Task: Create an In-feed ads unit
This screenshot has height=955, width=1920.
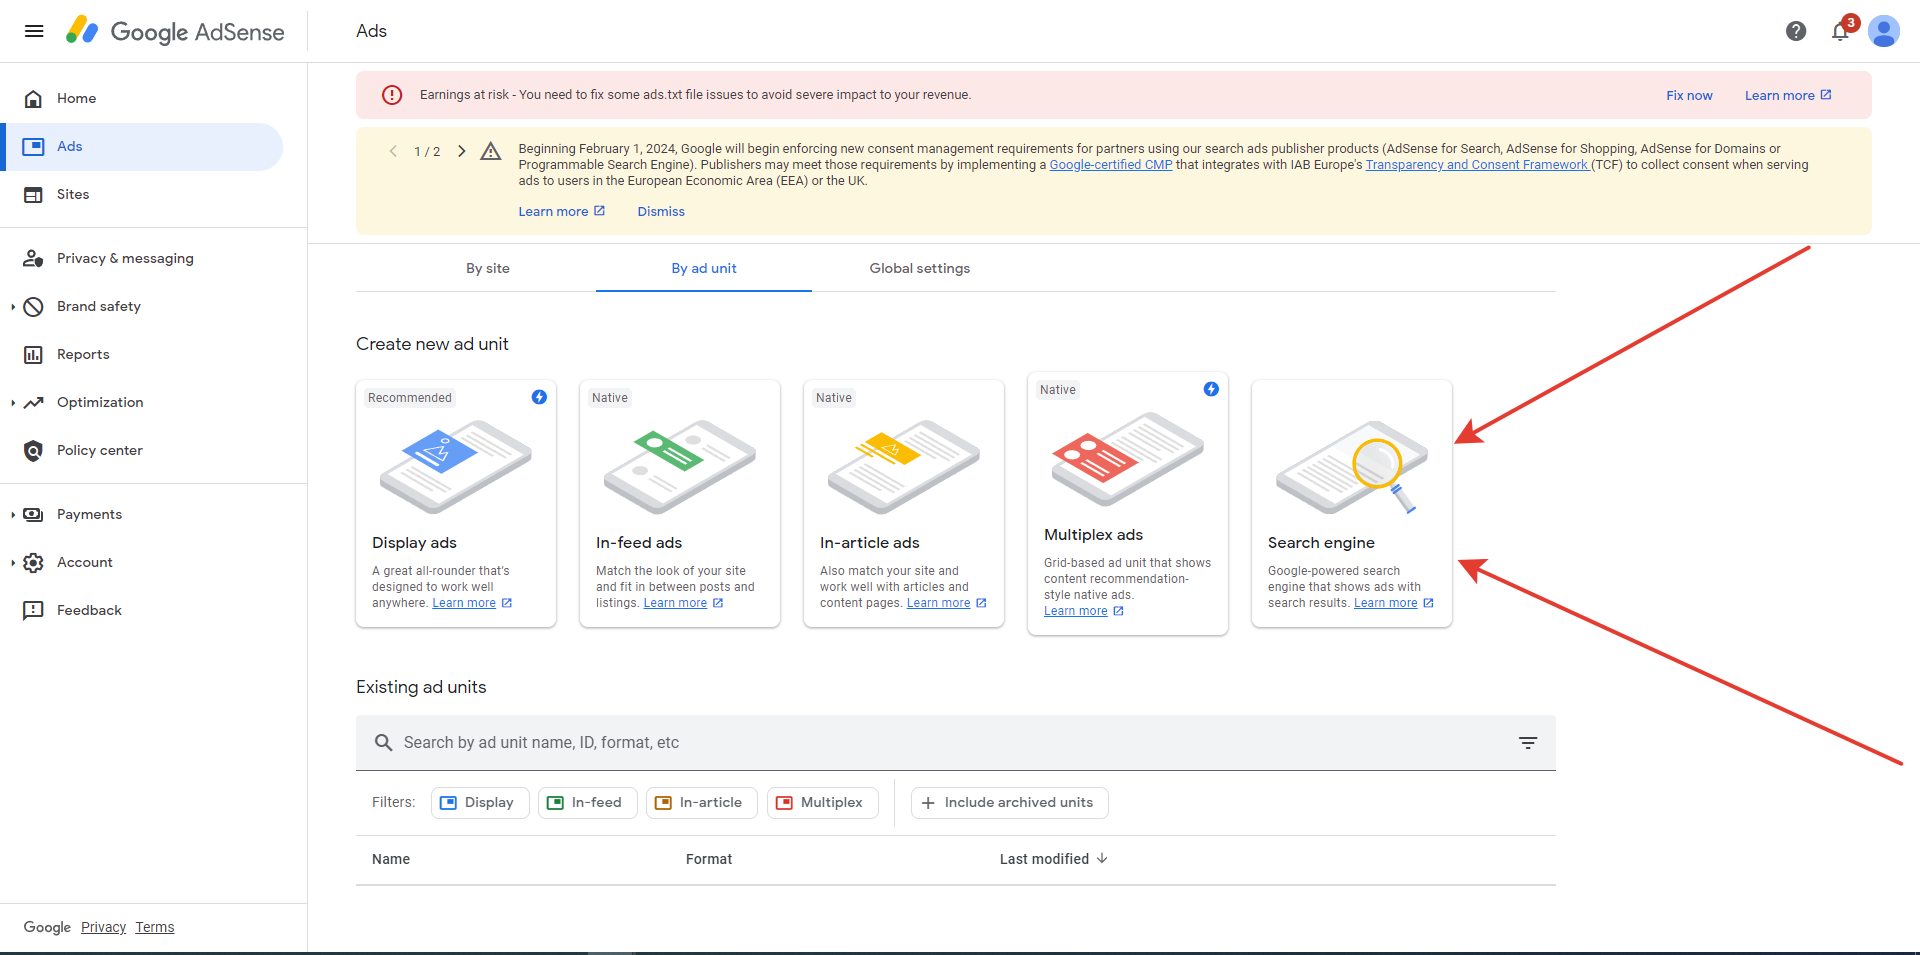Action: click(680, 503)
